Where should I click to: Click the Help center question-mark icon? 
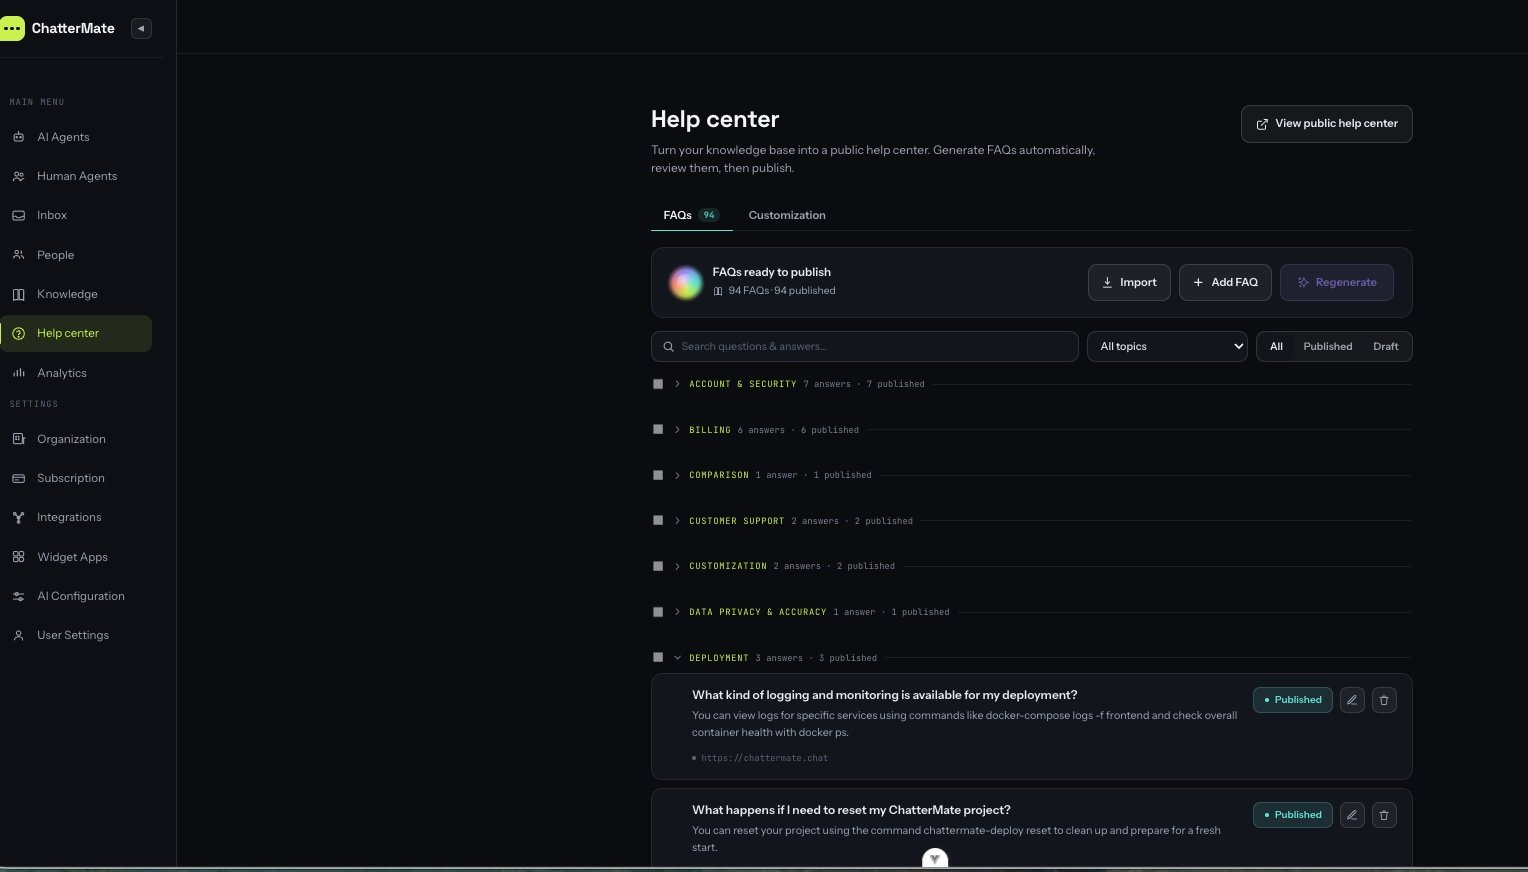click(18, 333)
